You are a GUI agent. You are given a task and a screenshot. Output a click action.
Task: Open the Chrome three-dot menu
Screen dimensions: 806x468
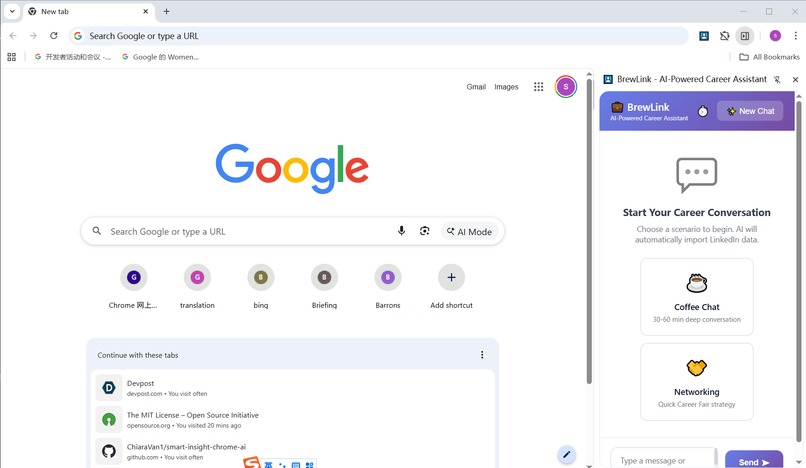coord(795,35)
